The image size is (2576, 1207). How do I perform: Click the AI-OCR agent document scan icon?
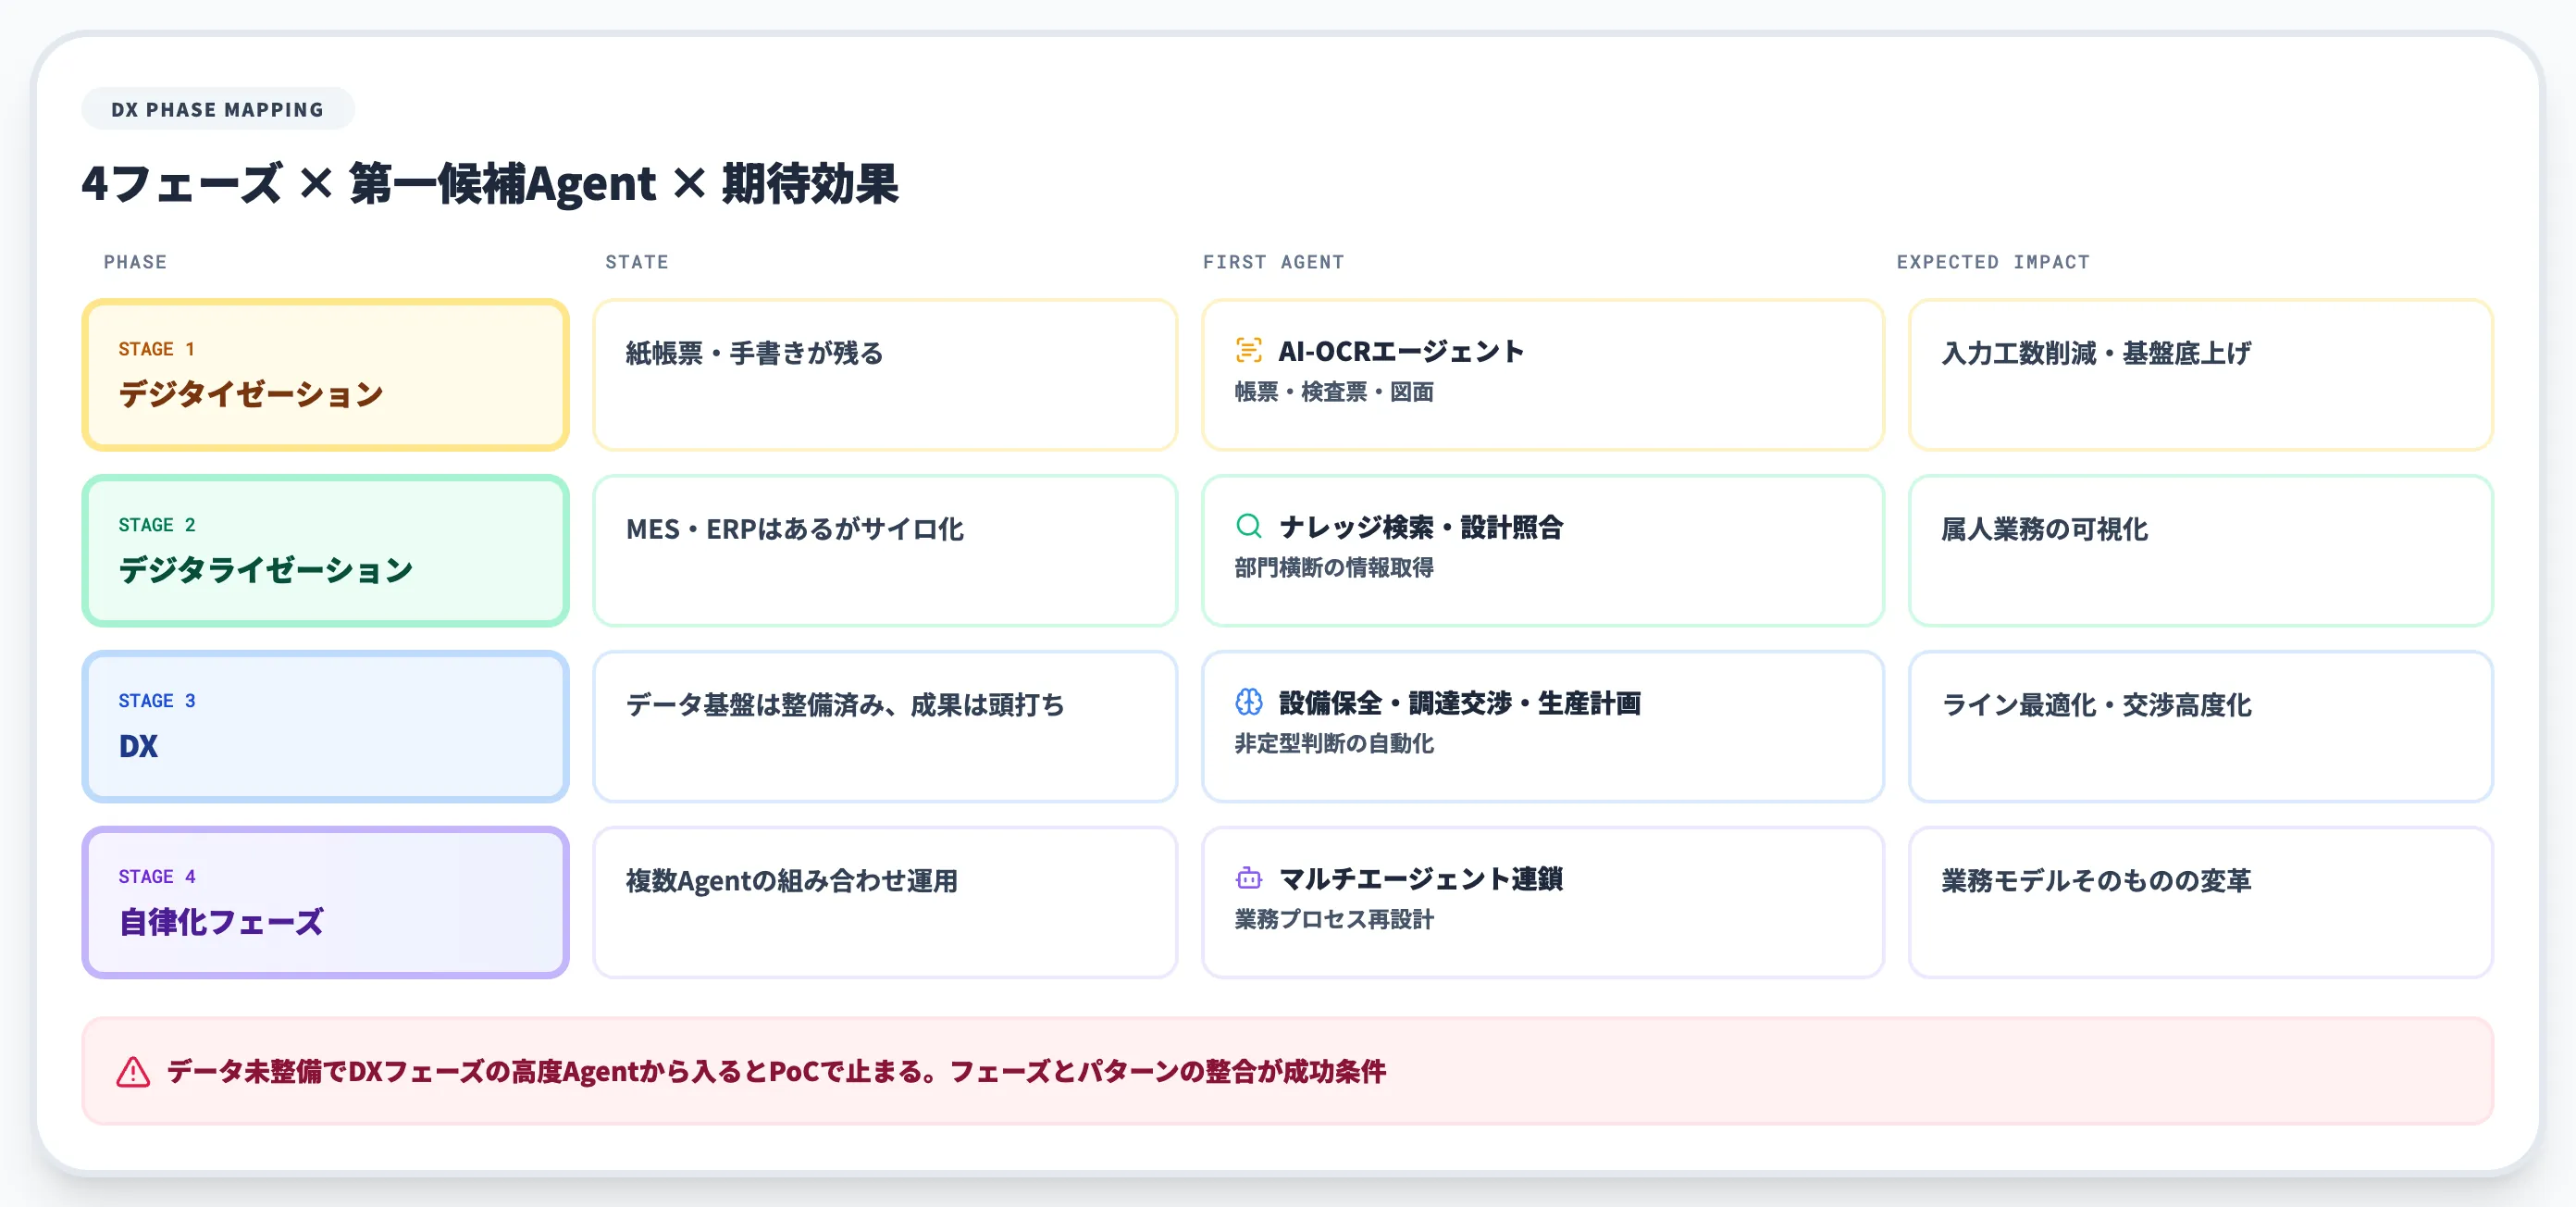tap(1246, 352)
